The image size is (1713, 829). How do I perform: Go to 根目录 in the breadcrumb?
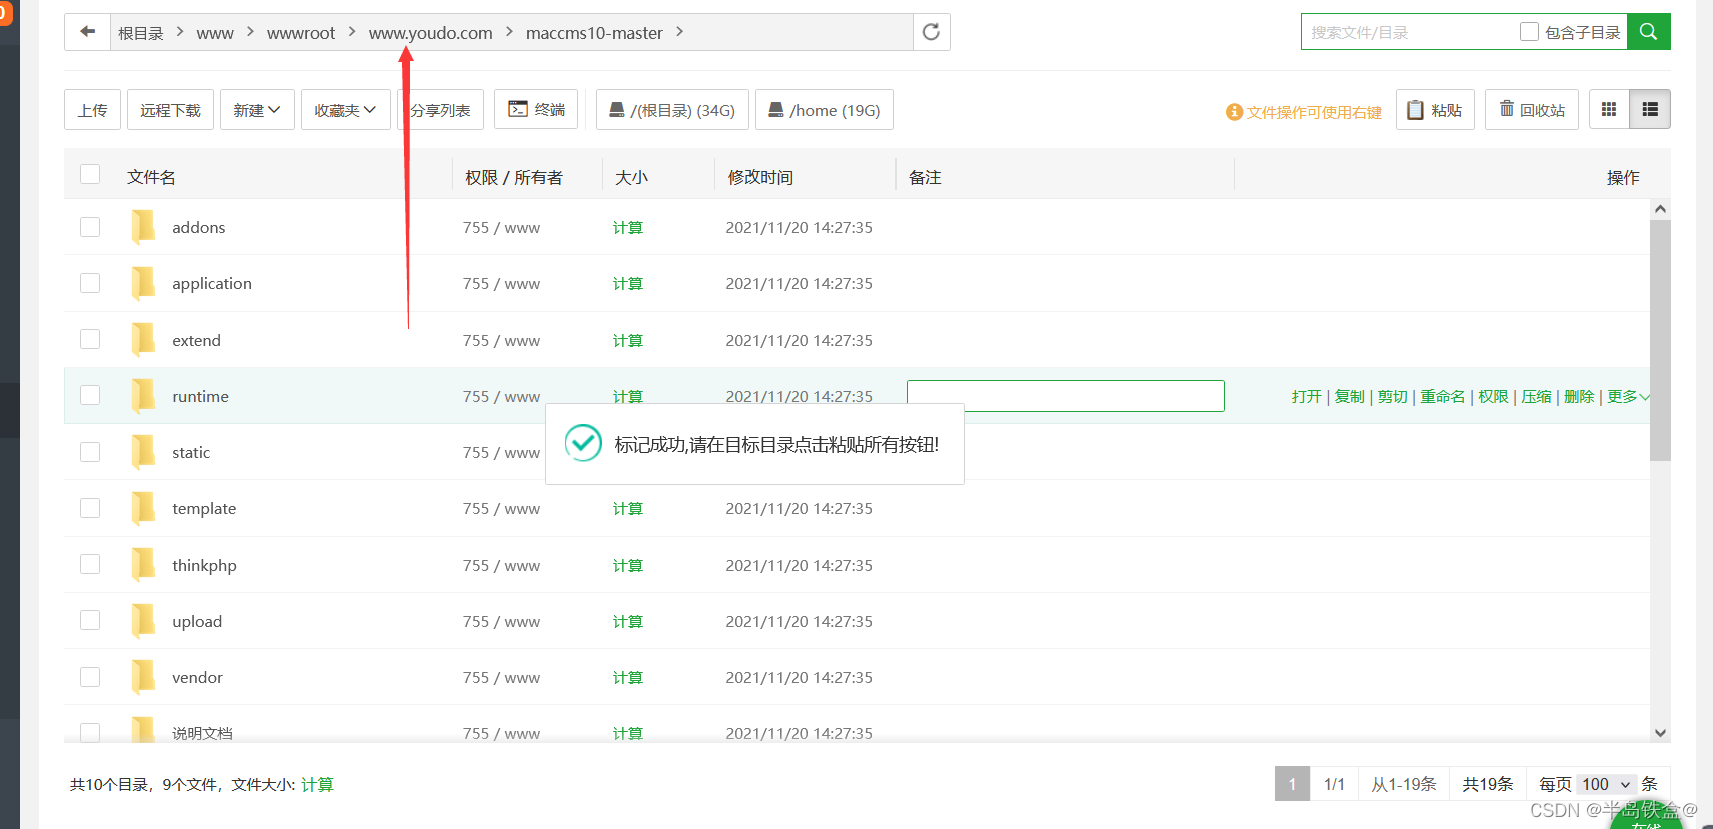click(140, 33)
